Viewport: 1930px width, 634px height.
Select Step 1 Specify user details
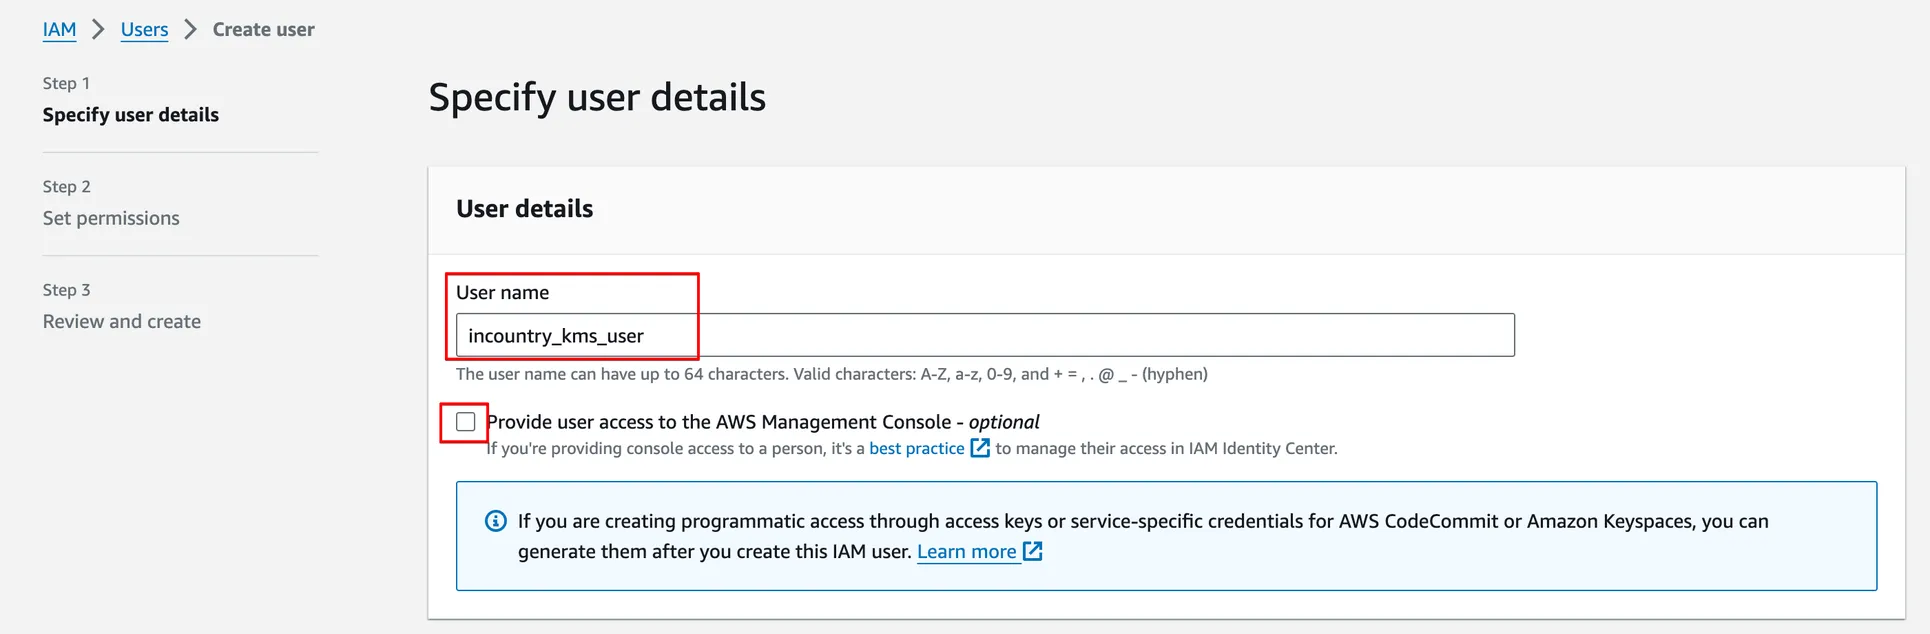click(x=130, y=115)
